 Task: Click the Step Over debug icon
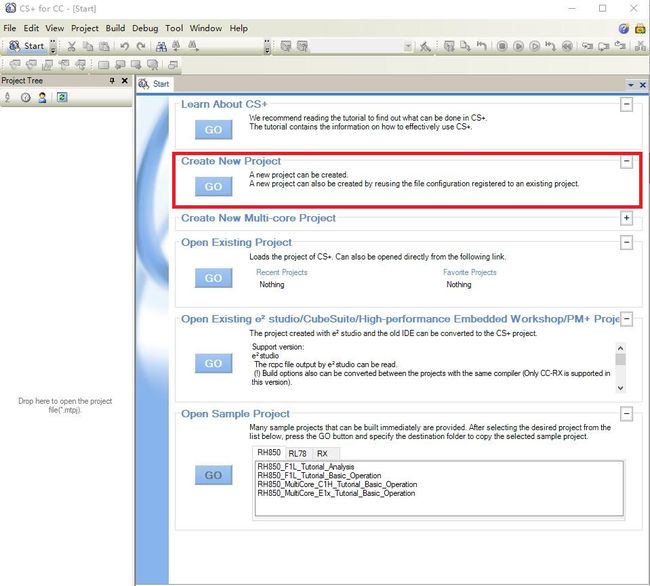604,46
